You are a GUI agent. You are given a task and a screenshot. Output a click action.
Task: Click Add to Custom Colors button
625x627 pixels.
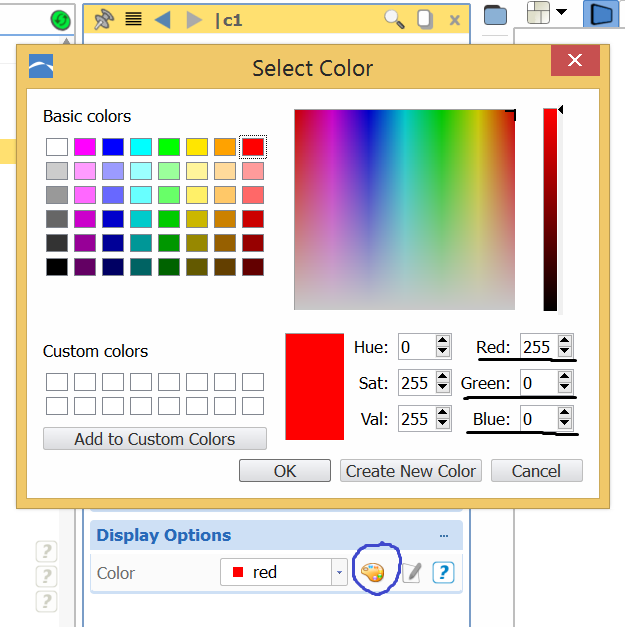pyautogui.click(x=155, y=439)
